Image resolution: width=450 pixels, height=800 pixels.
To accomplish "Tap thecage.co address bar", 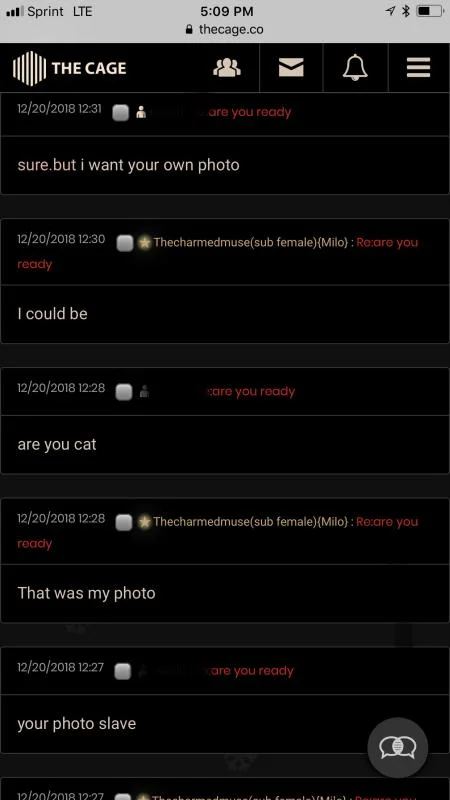I will point(225,29).
